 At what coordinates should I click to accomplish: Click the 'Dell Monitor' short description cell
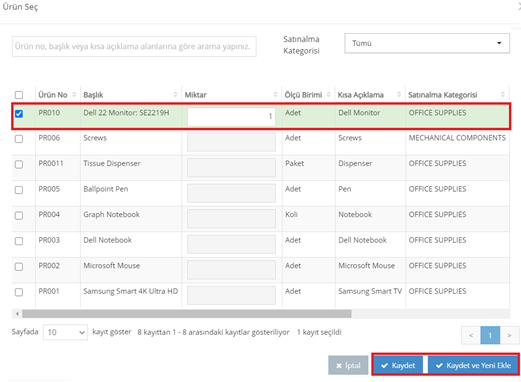pos(359,113)
